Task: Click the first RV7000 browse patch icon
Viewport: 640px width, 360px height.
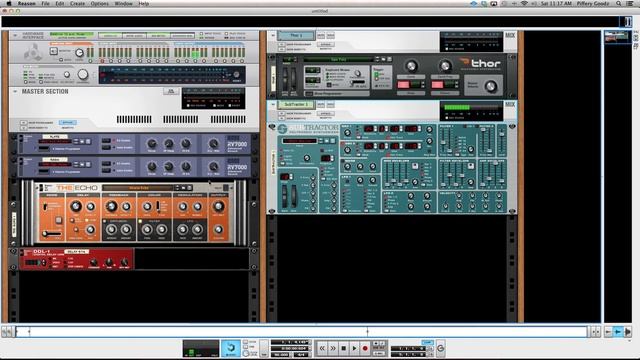Action: (x=82, y=141)
